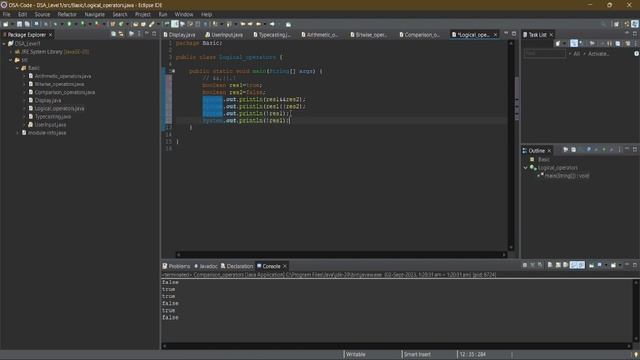Click the Open Perspective icon

click(616, 24)
